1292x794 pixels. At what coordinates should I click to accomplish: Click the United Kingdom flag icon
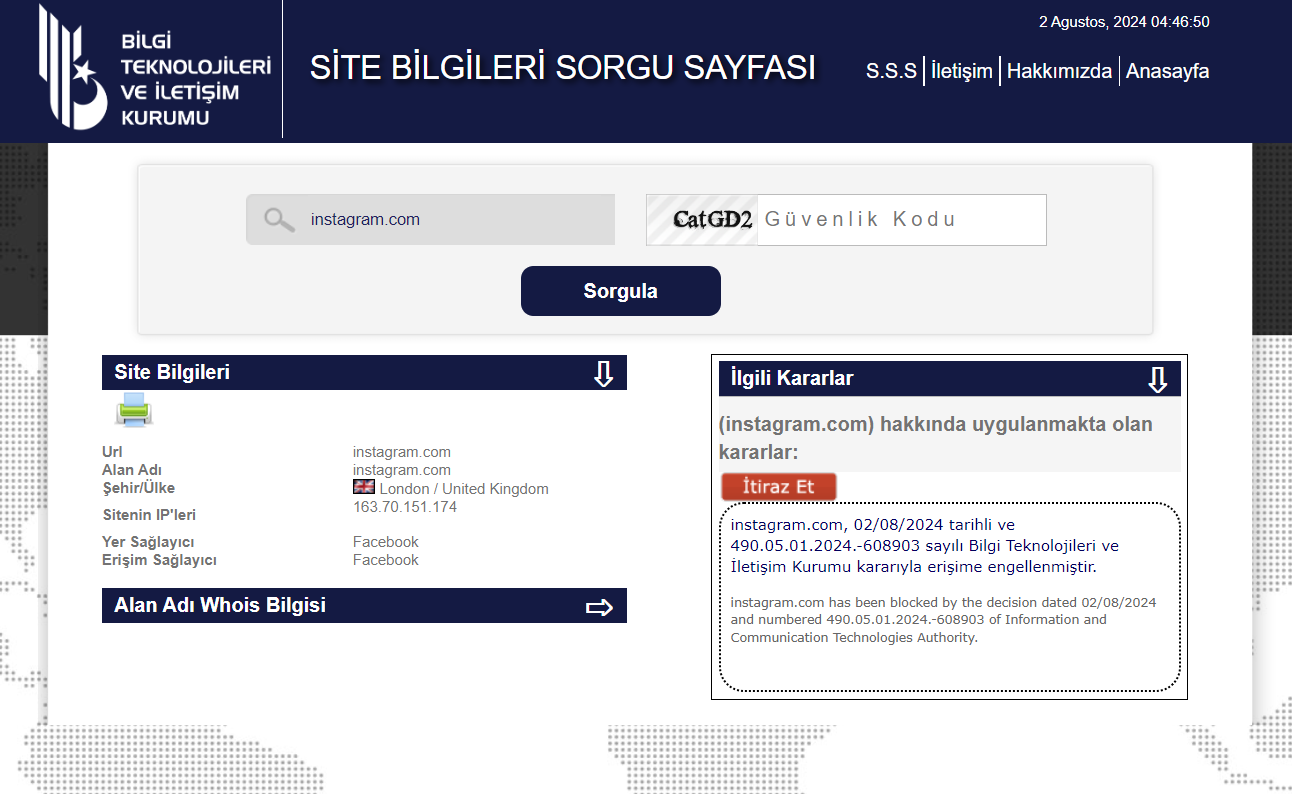364,487
